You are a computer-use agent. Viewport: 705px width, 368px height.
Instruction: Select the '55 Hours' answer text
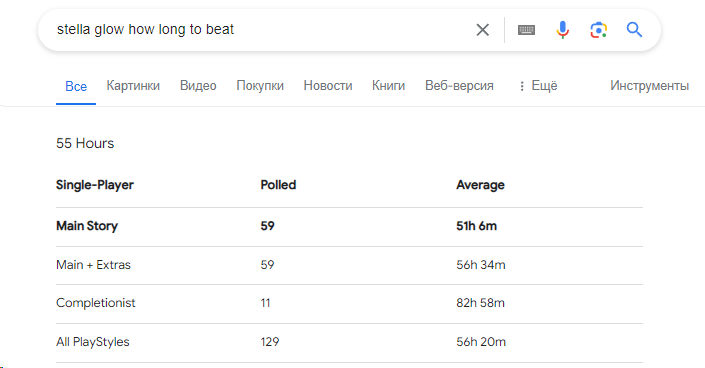[85, 143]
